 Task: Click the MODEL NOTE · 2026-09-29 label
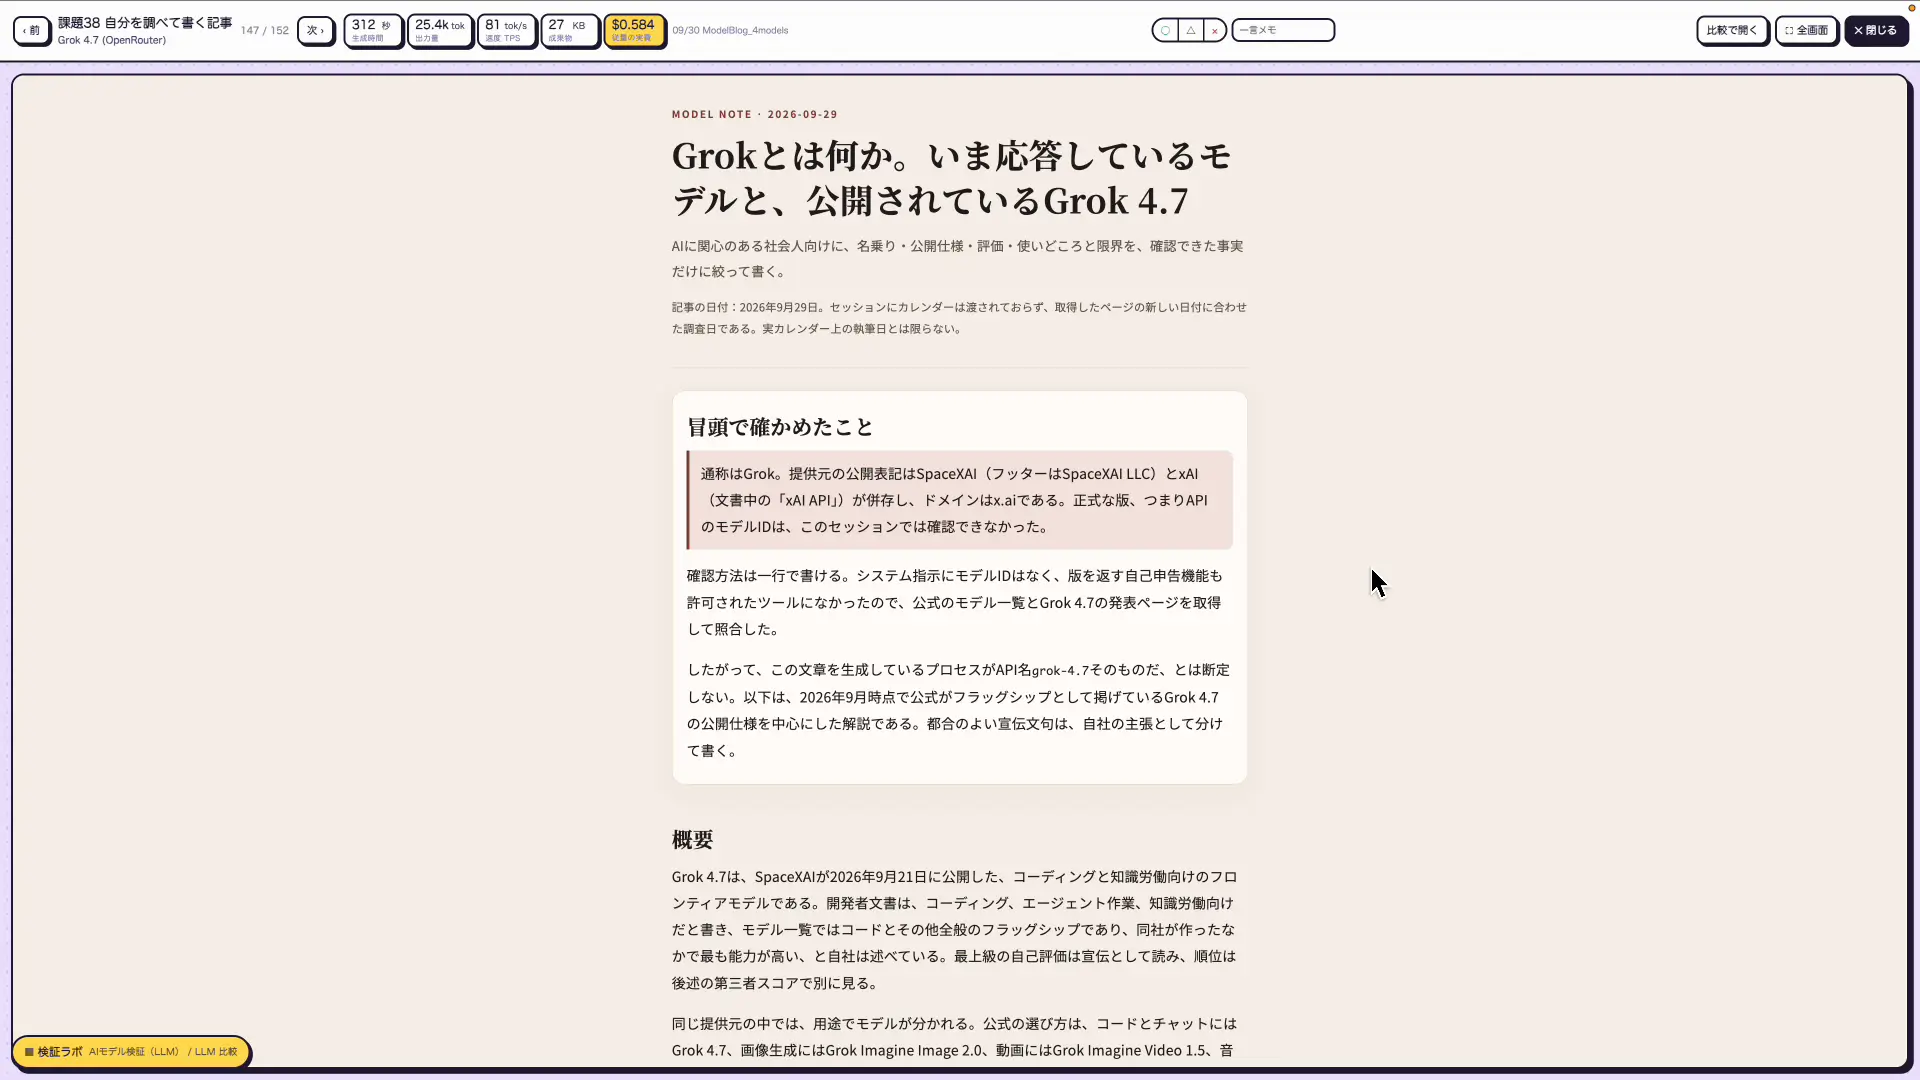(755, 114)
